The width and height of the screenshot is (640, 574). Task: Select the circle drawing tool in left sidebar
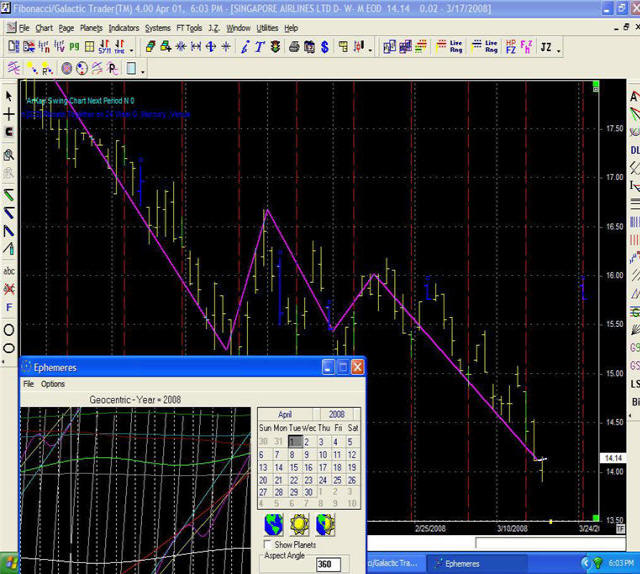click(x=9, y=330)
